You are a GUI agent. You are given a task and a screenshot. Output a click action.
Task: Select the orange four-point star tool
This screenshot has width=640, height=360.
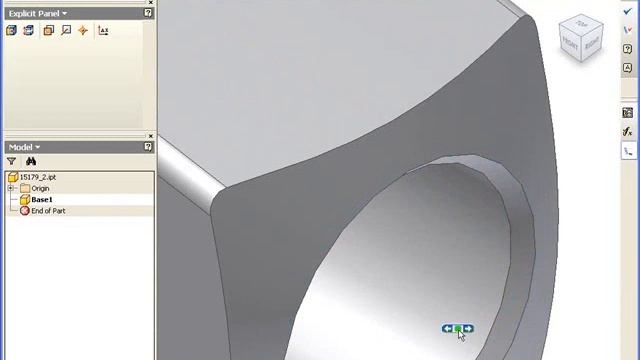(83, 30)
